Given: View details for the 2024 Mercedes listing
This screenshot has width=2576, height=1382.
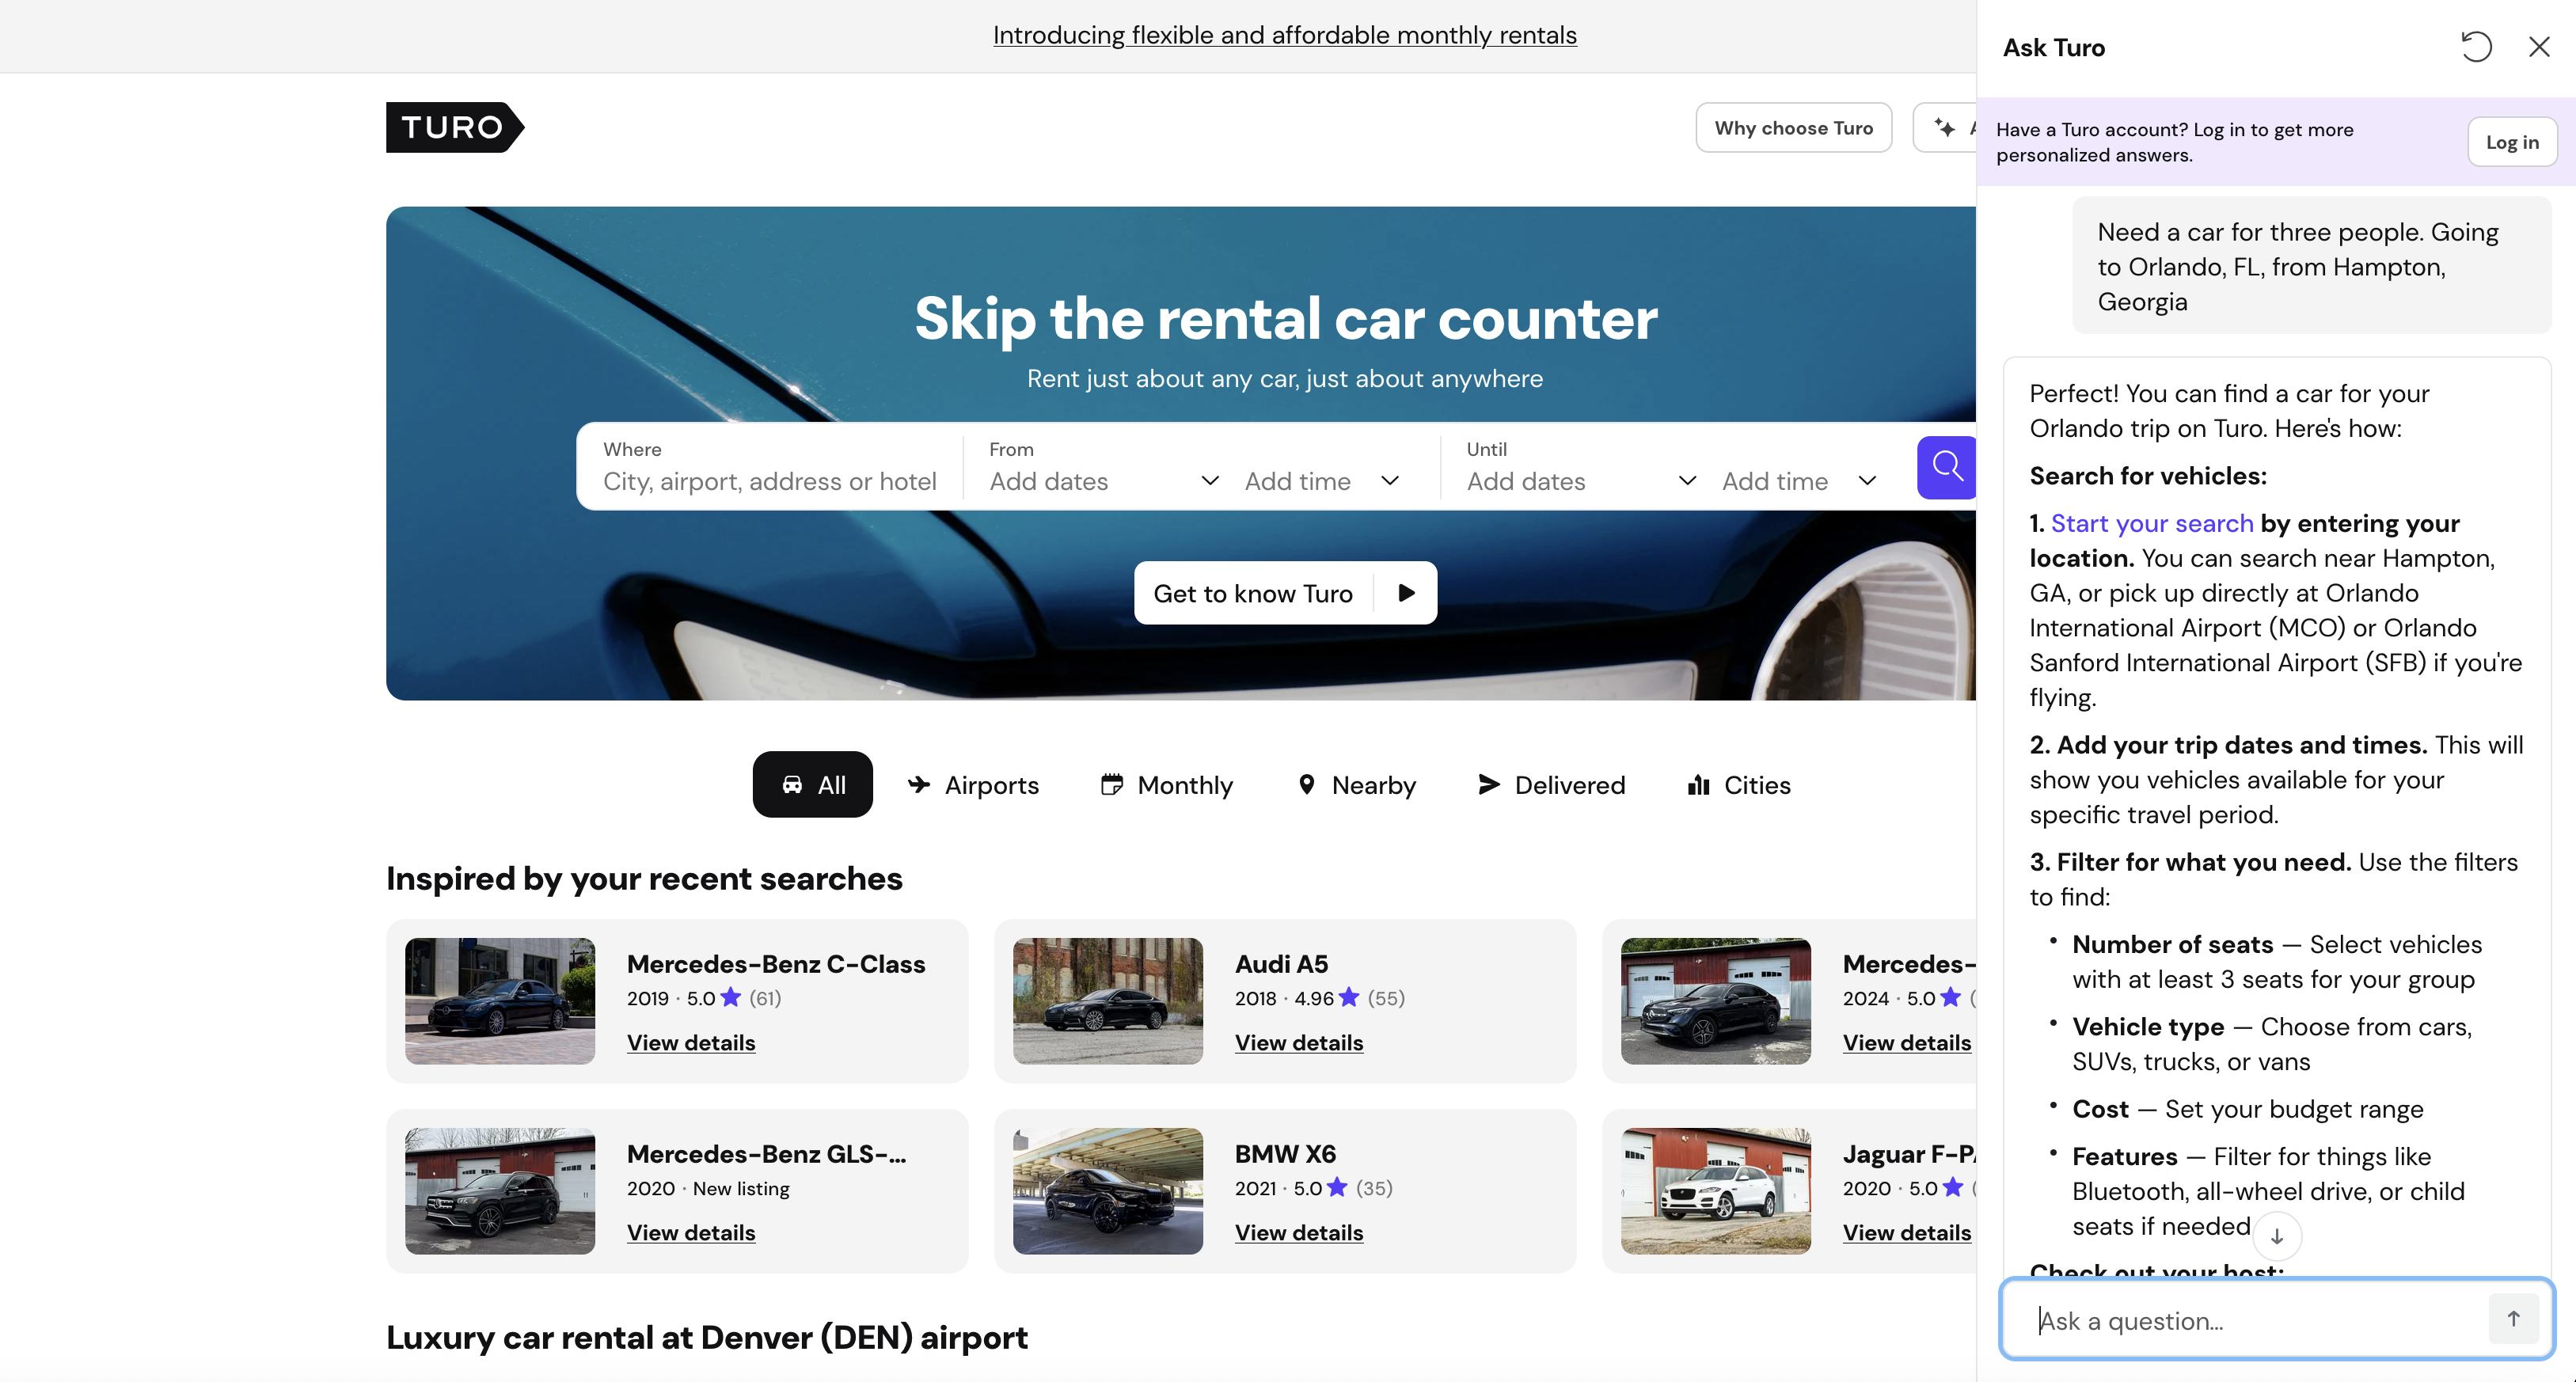Looking at the screenshot, I should [1907, 1043].
